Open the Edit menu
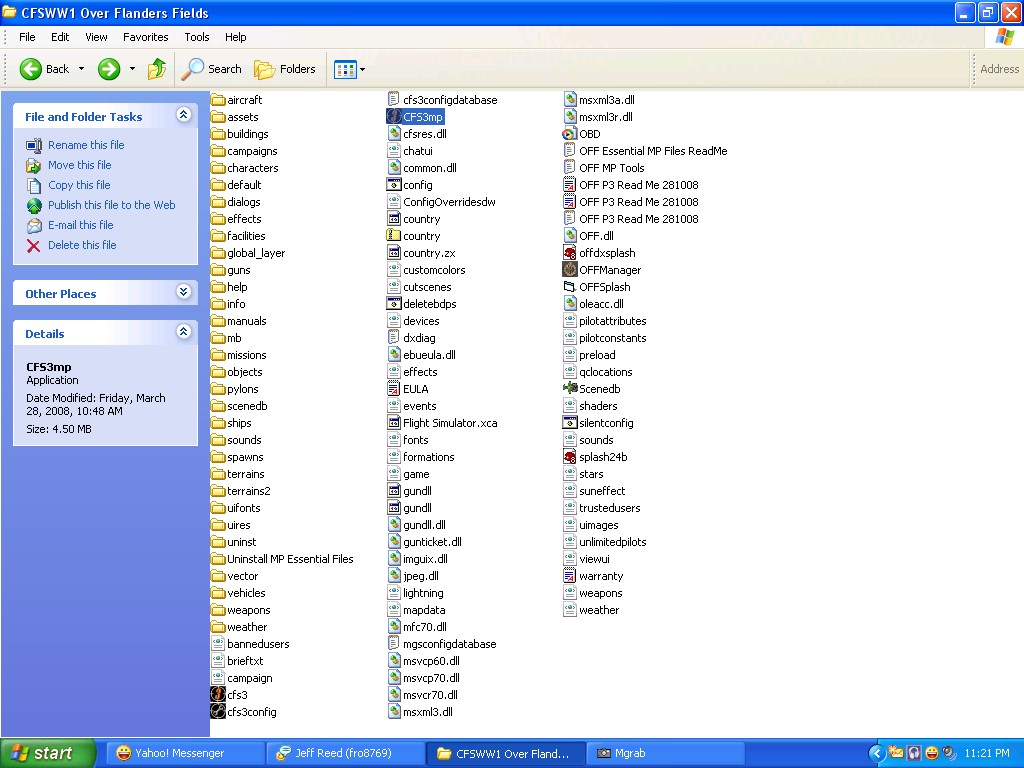Viewport: 1024px width, 768px height. click(60, 37)
